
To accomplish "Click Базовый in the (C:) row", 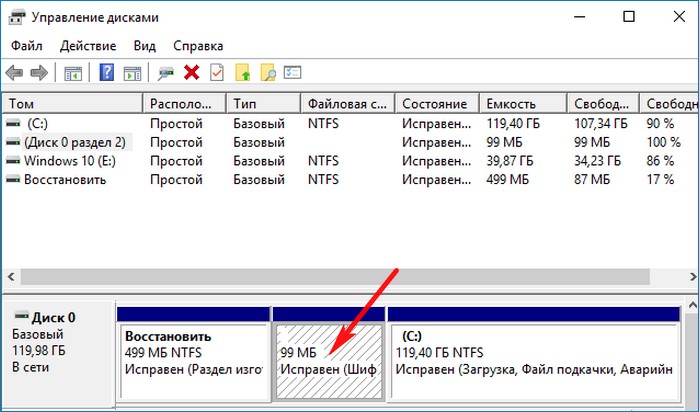I will coord(259,124).
